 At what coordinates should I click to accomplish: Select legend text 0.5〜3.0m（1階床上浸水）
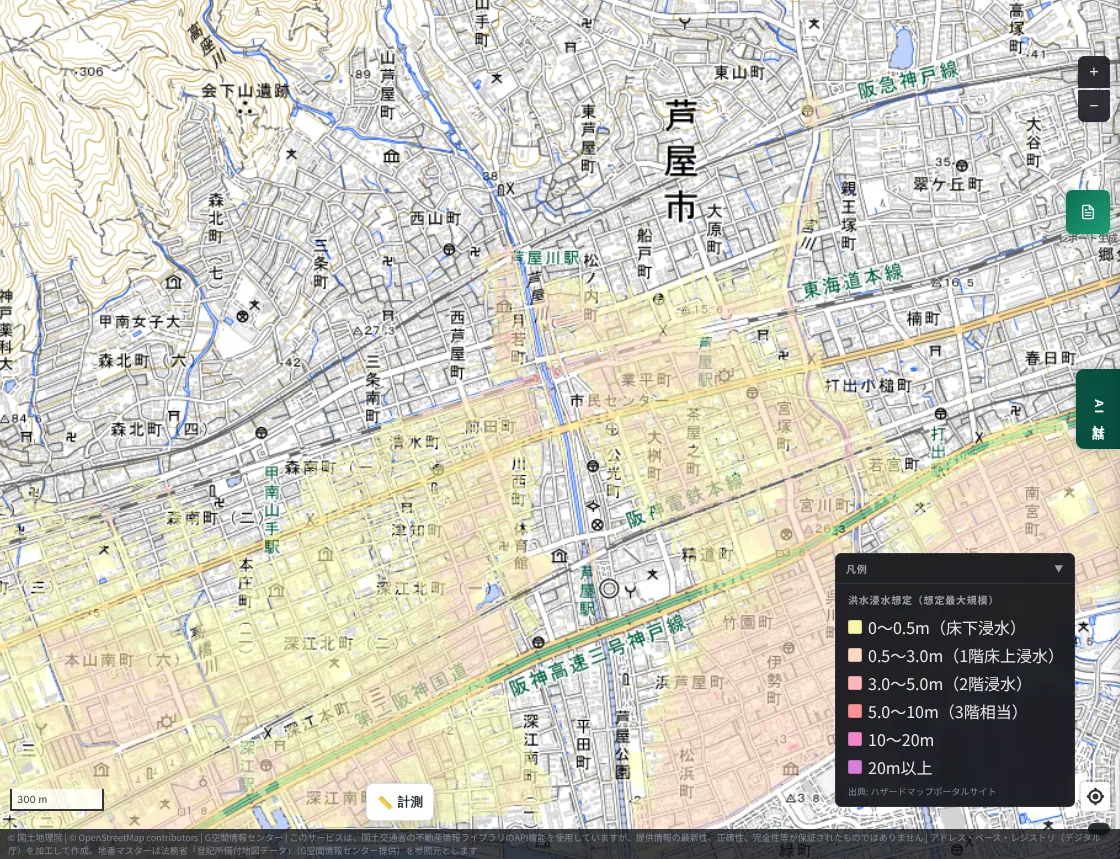962,656
